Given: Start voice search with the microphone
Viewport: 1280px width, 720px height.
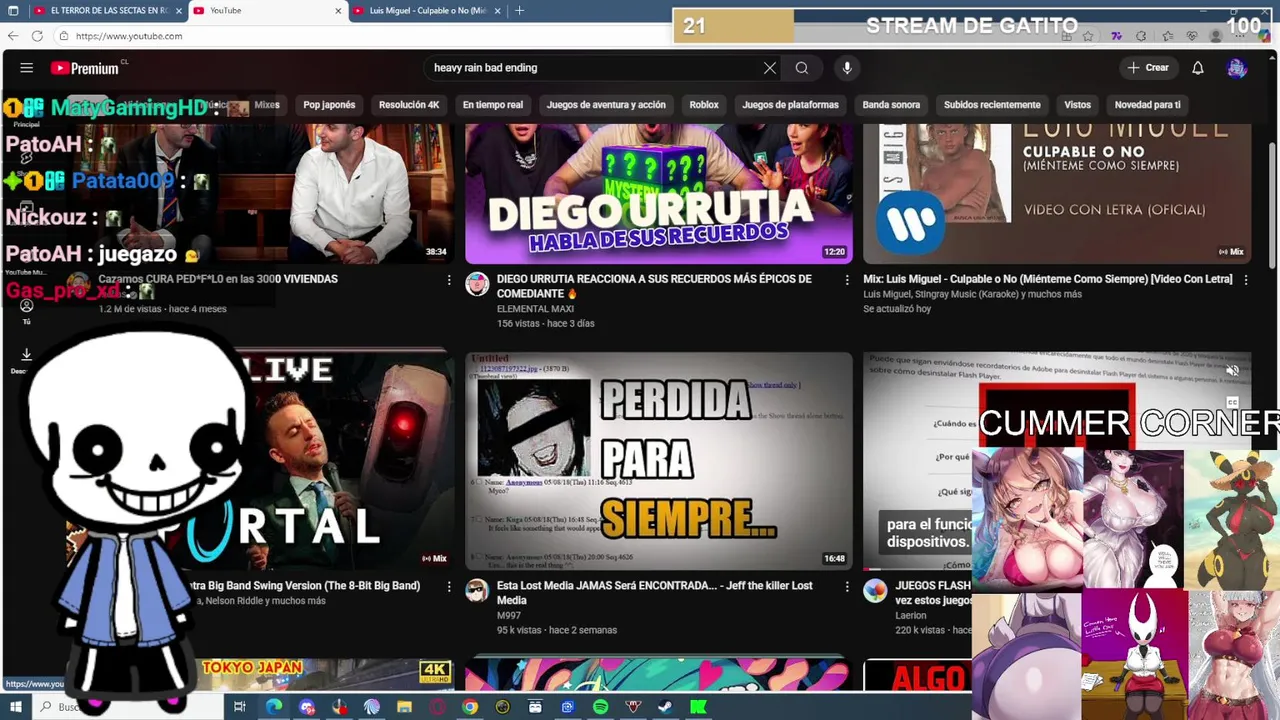Looking at the screenshot, I should pyautogui.click(x=847, y=68).
